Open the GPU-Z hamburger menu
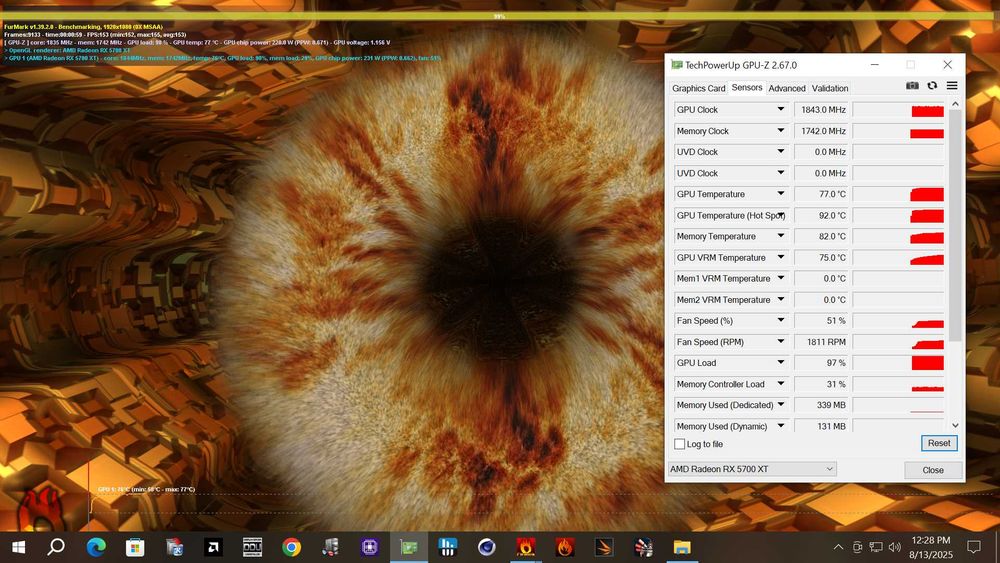 click(x=952, y=87)
